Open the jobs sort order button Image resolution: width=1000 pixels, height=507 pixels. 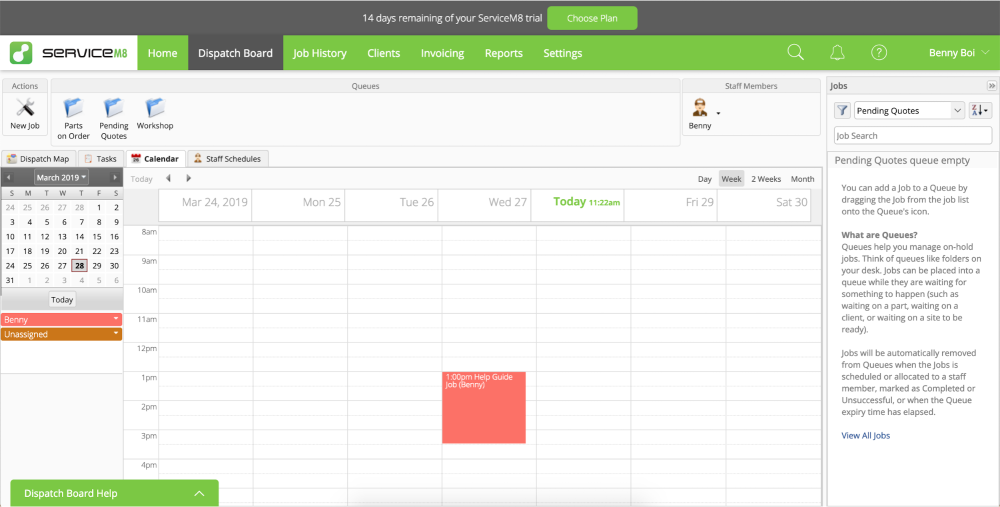[x=980, y=110]
